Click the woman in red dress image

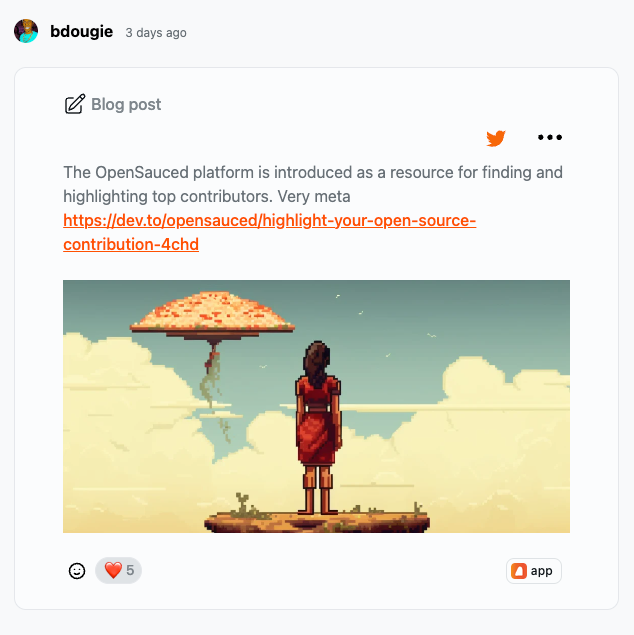[x=318, y=427]
